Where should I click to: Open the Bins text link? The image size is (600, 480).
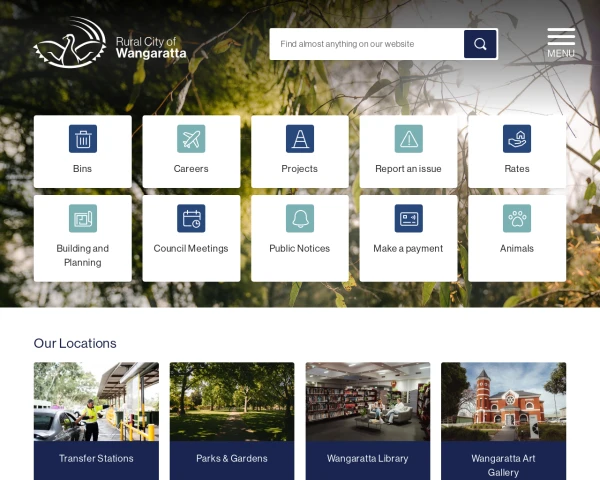(82, 169)
